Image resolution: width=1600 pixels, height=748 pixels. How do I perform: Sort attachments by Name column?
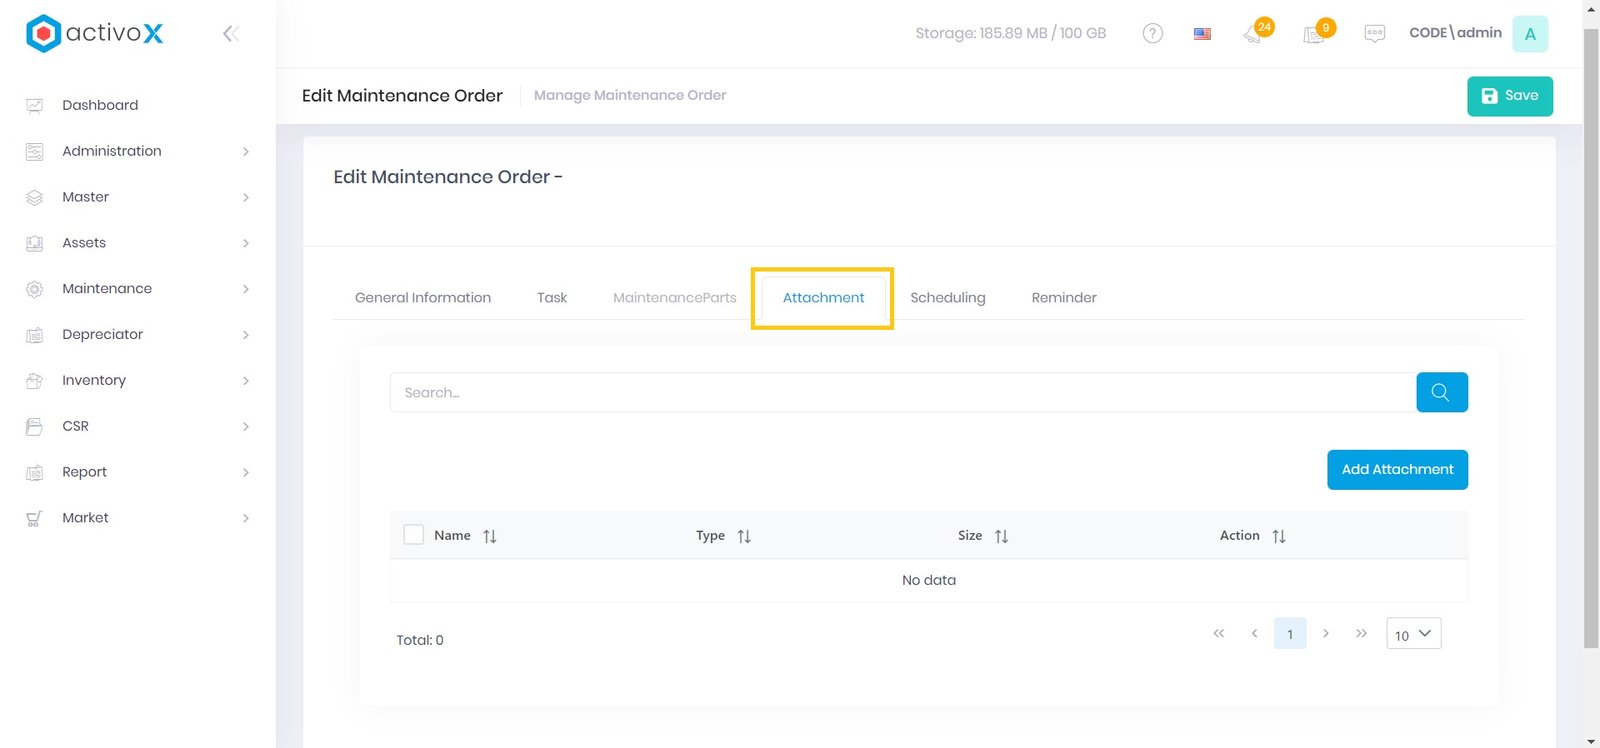[x=489, y=536]
